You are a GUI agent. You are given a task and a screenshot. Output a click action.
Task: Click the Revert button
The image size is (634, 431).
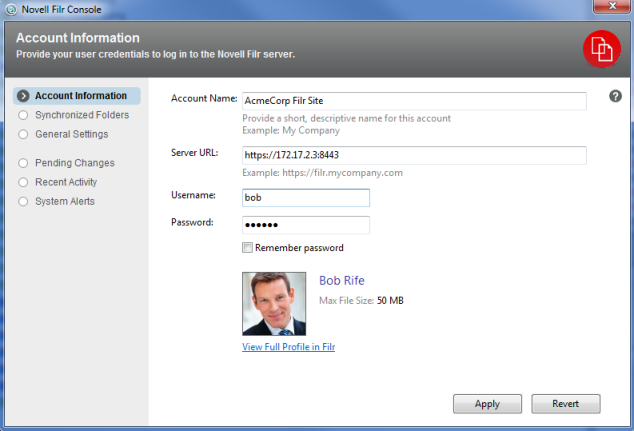coord(565,404)
